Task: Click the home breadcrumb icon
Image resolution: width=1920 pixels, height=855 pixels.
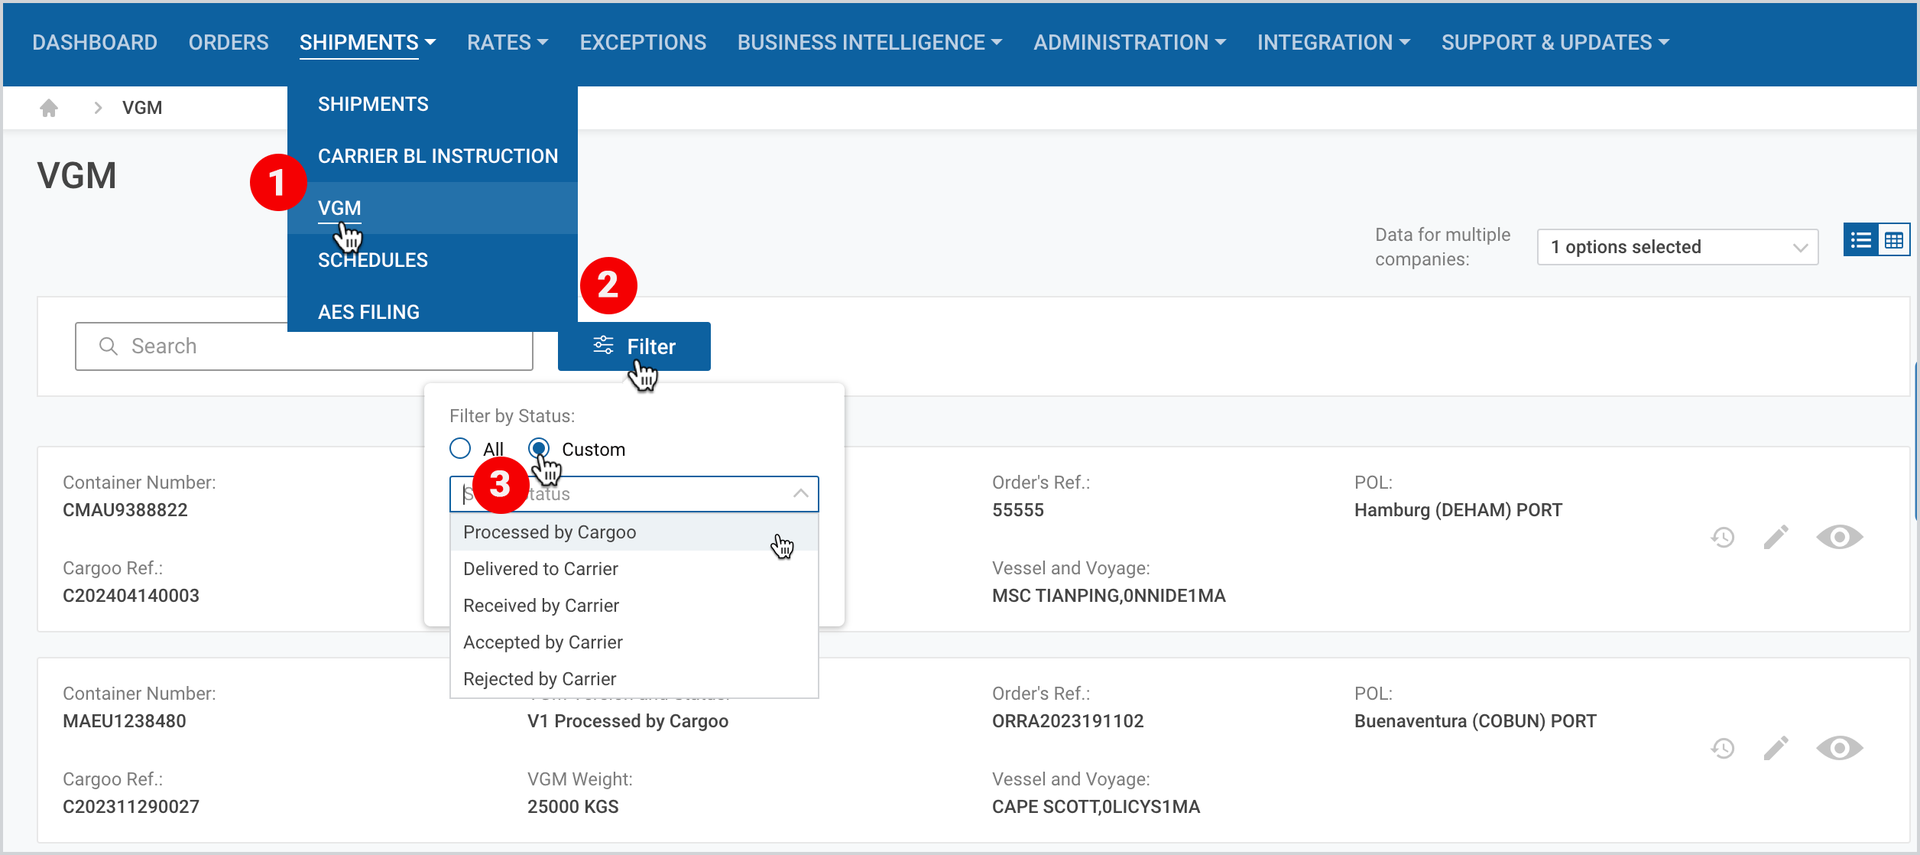Action: coord(49,108)
